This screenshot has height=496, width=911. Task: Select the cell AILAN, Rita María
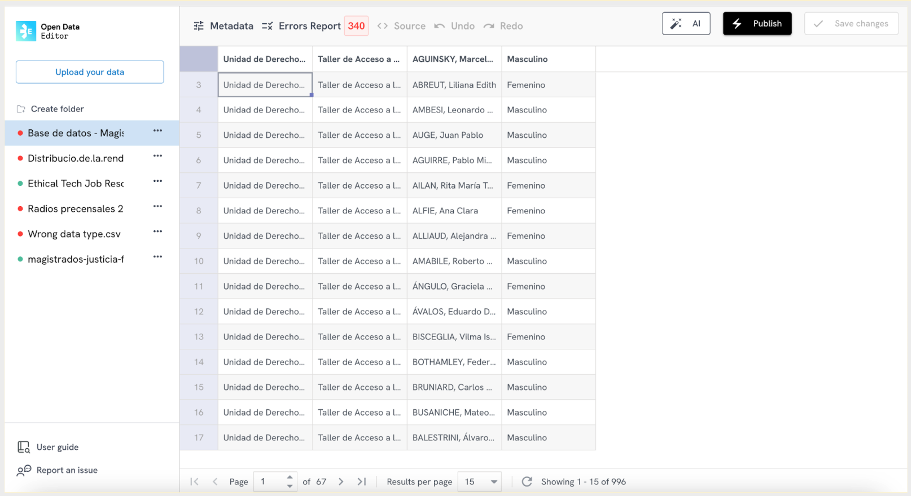click(x=454, y=185)
